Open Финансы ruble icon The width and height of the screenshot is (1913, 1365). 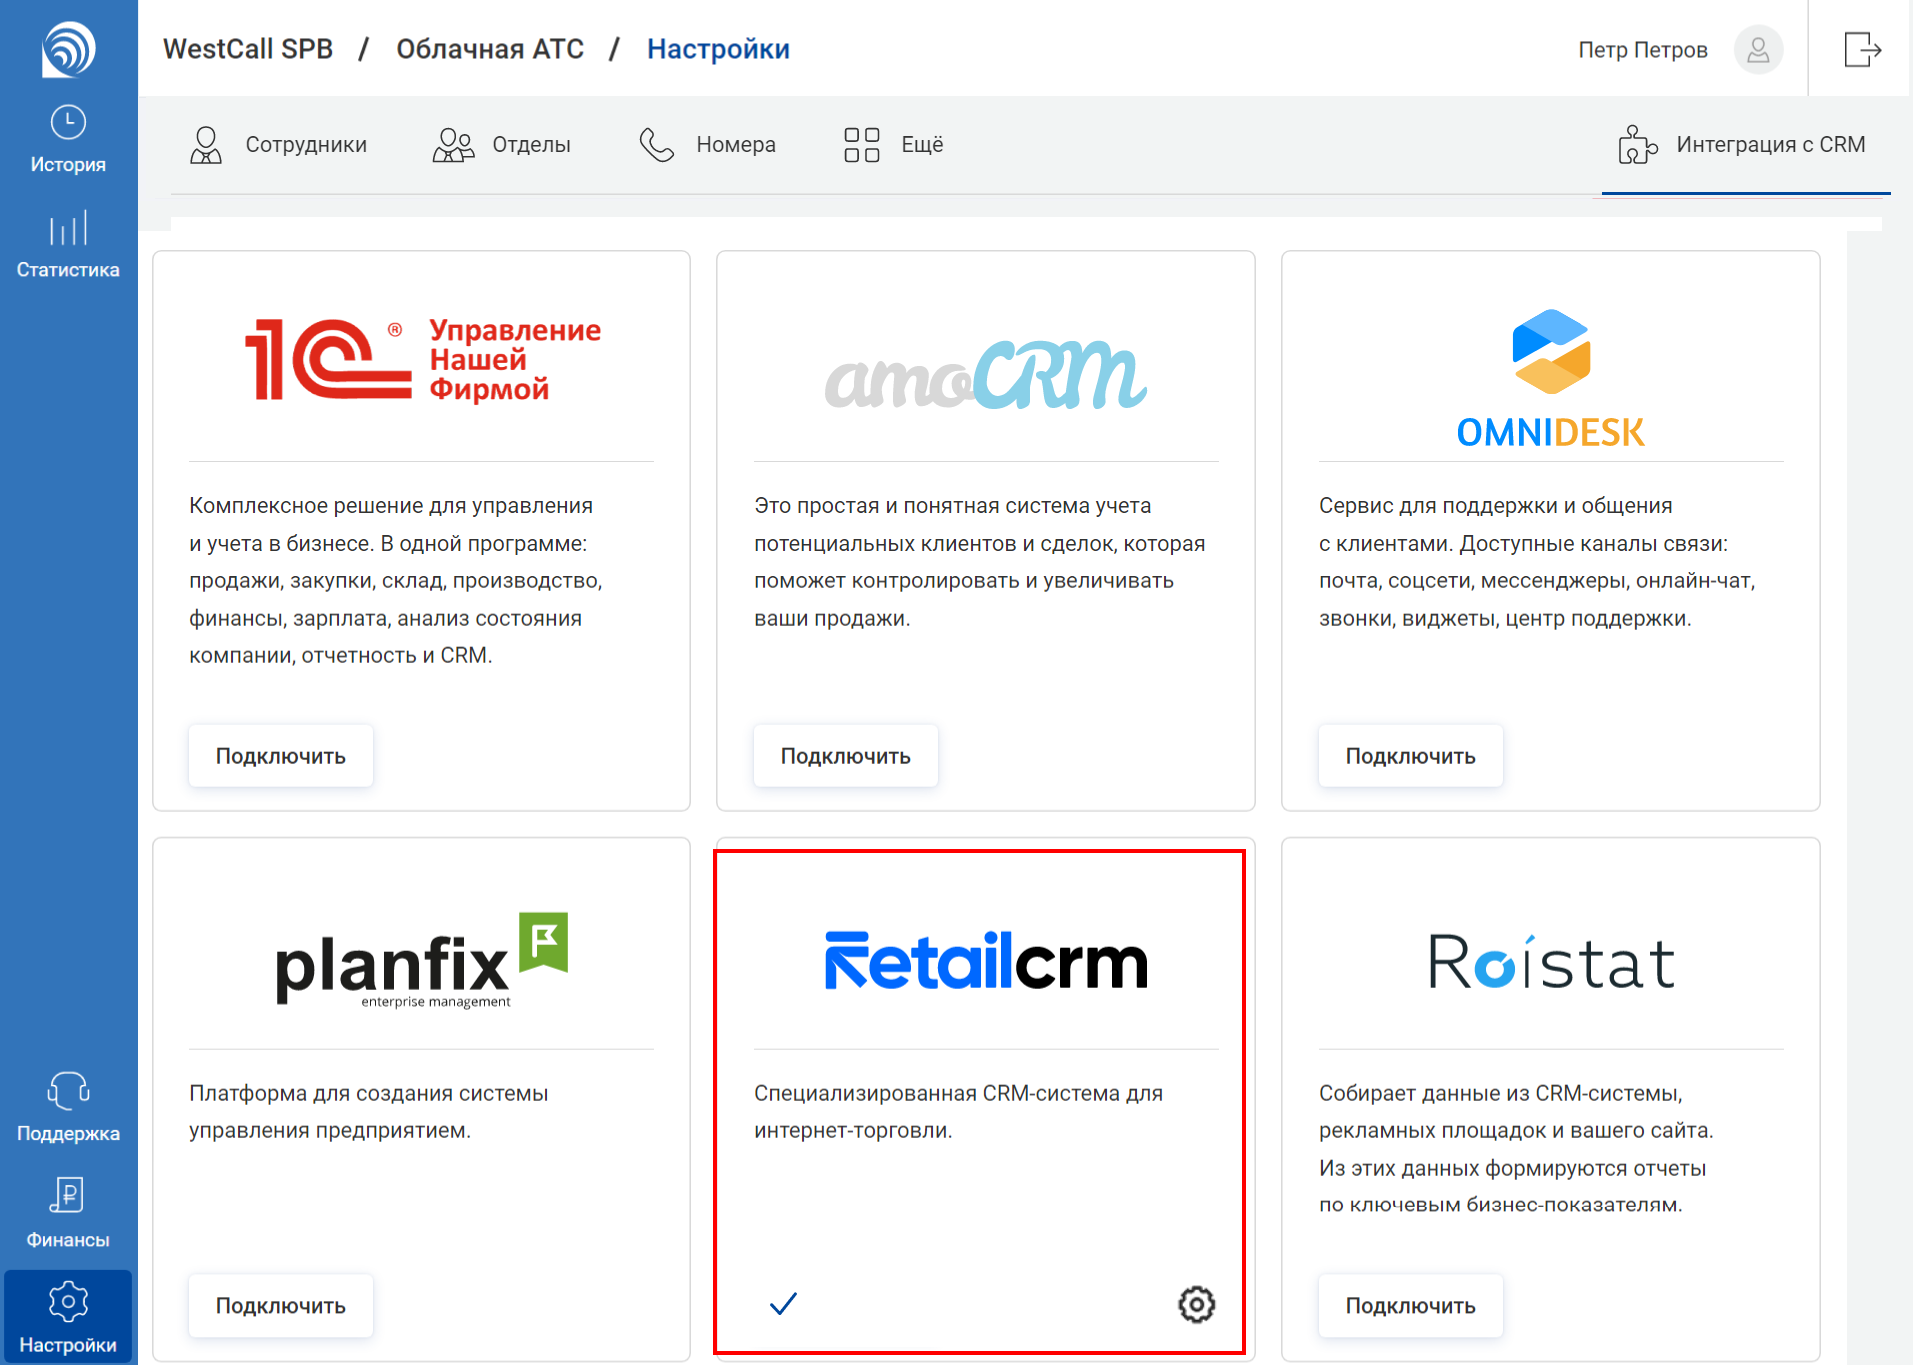(x=68, y=1195)
